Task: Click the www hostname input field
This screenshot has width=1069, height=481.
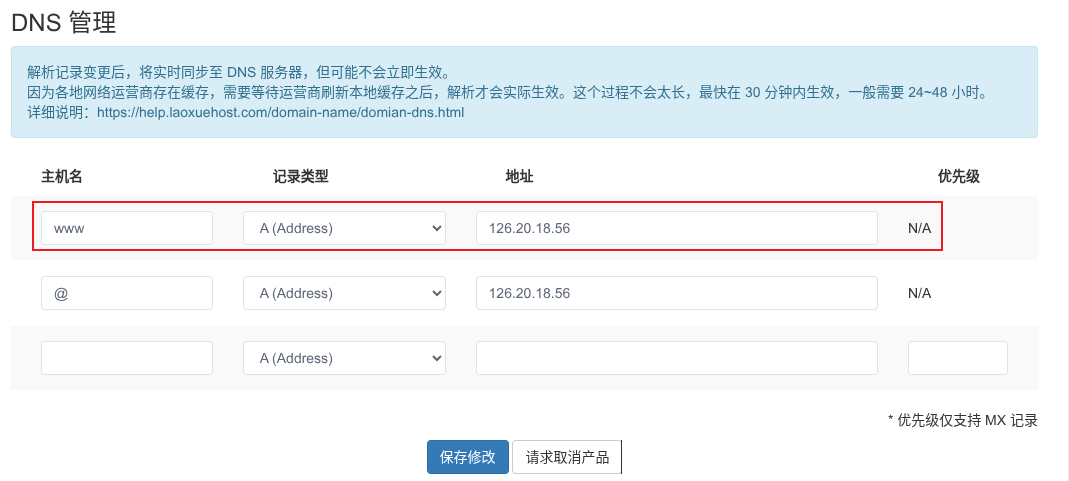Action: click(126, 228)
